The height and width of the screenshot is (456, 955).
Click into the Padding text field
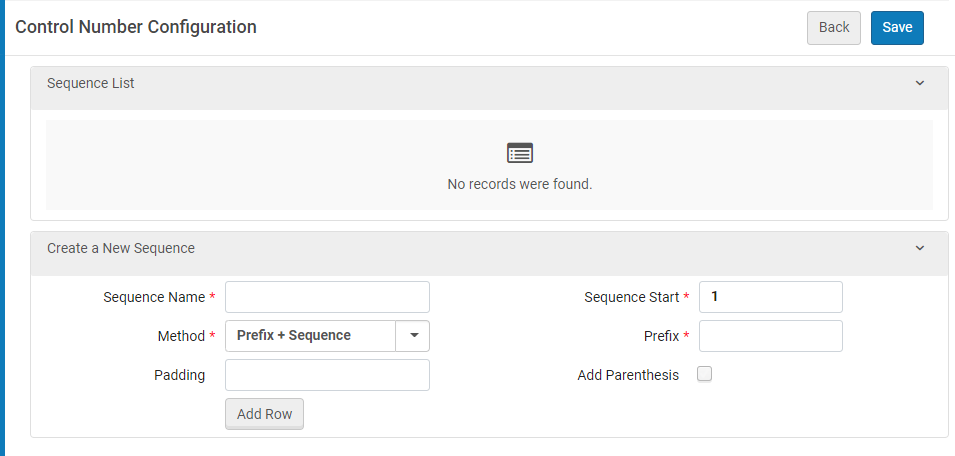(x=327, y=375)
